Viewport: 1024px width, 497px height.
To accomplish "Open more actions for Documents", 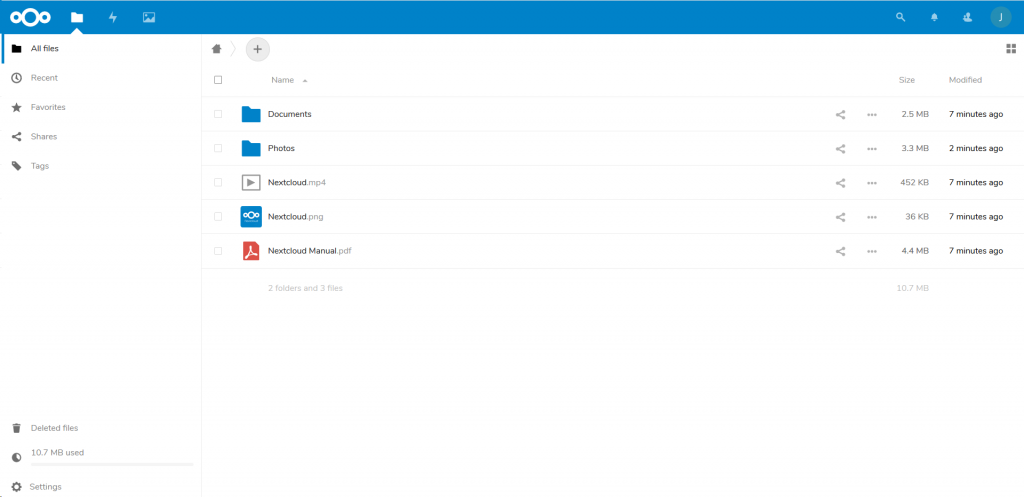I will (872, 115).
